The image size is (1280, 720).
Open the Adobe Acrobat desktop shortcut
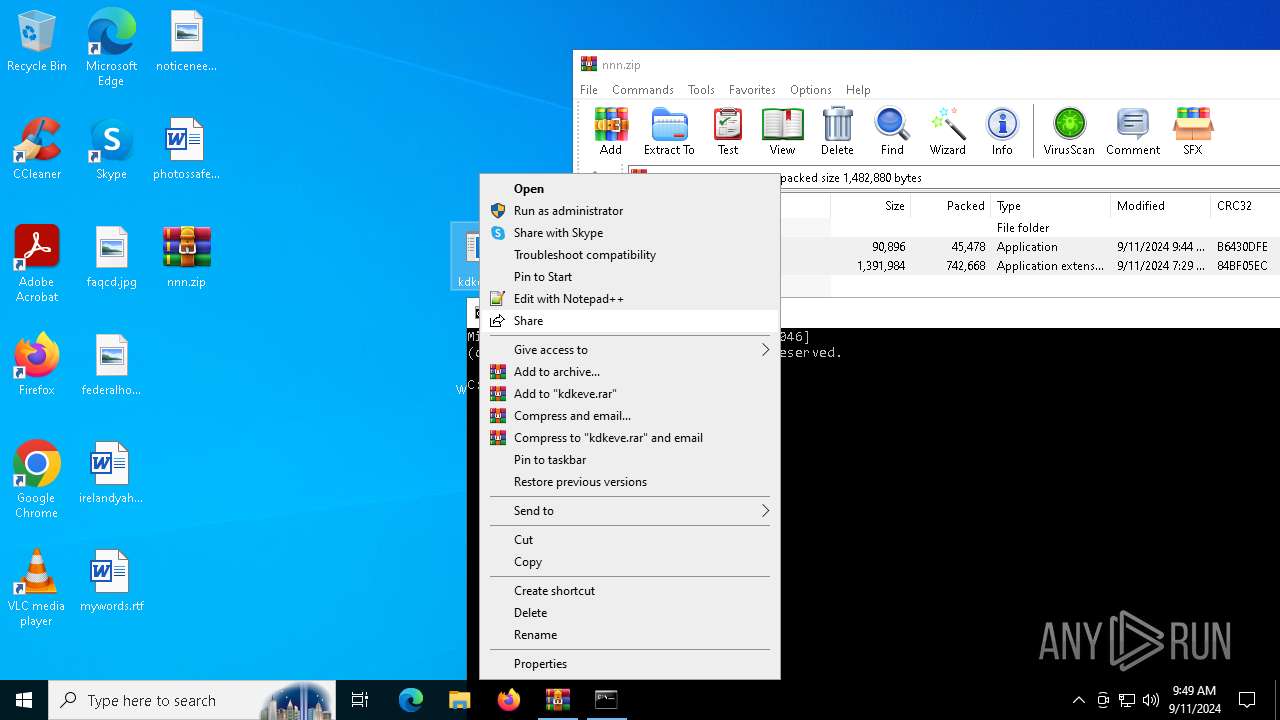point(37,264)
